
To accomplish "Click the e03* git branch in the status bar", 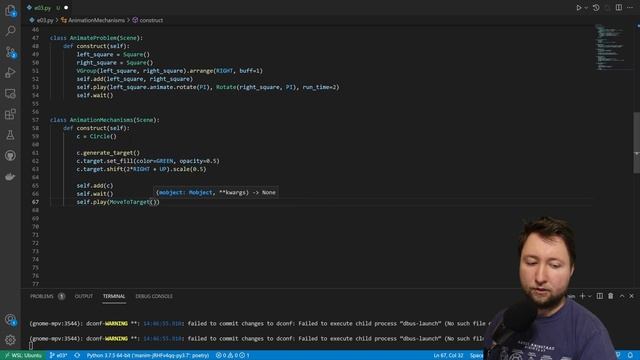I will coord(58,356).
